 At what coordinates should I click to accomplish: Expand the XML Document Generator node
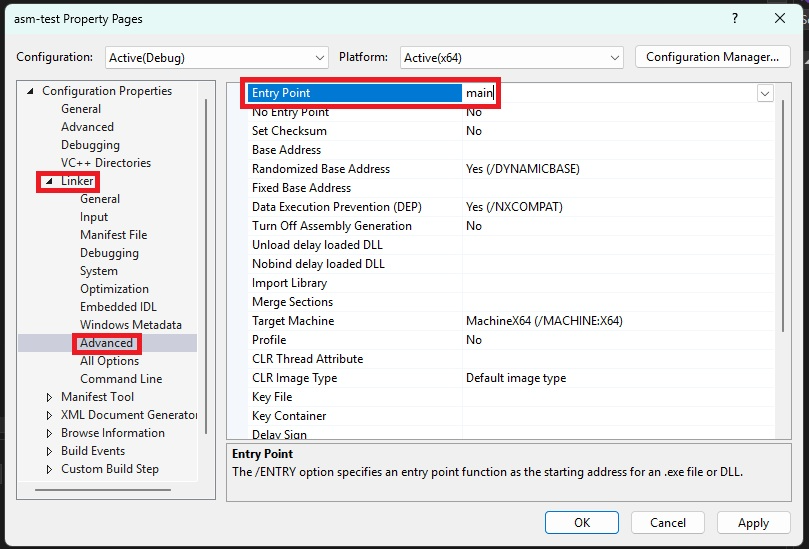point(50,415)
